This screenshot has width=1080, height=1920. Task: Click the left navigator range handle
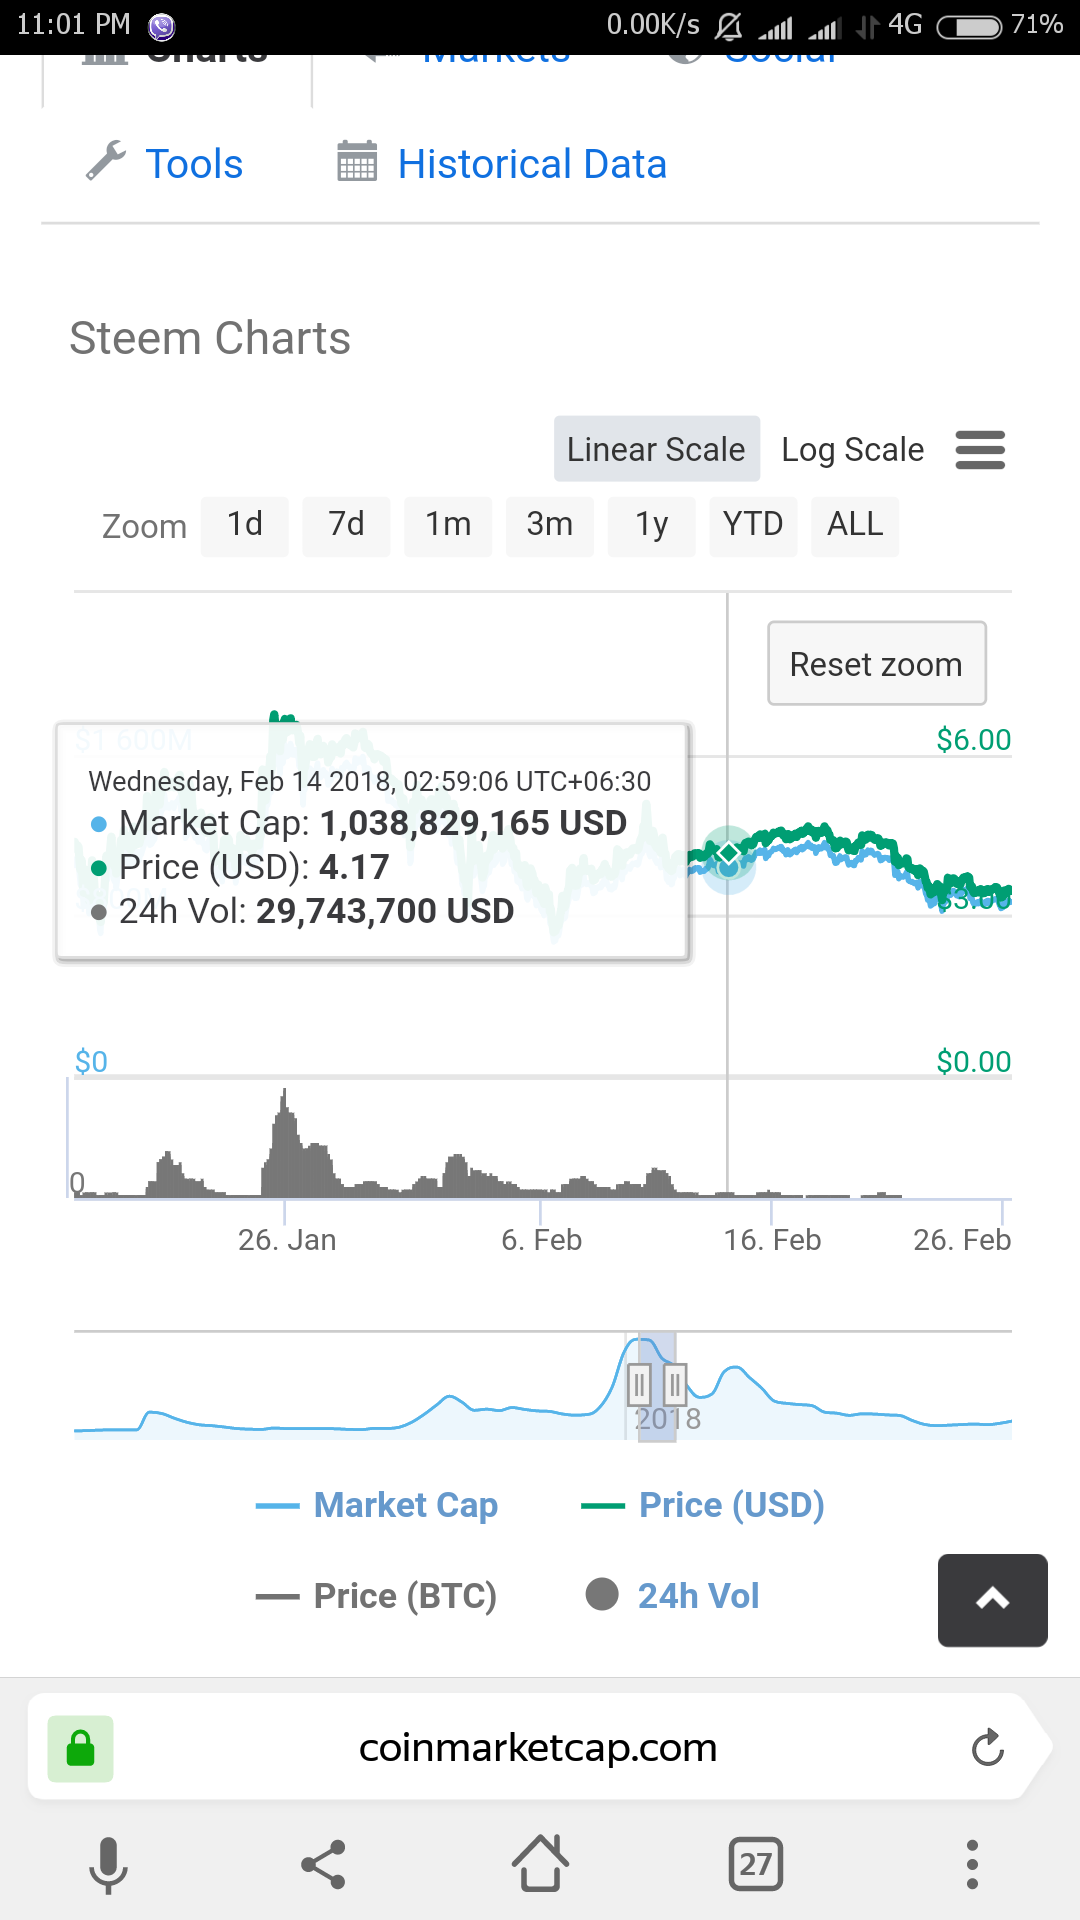[x=639, y=1385]
